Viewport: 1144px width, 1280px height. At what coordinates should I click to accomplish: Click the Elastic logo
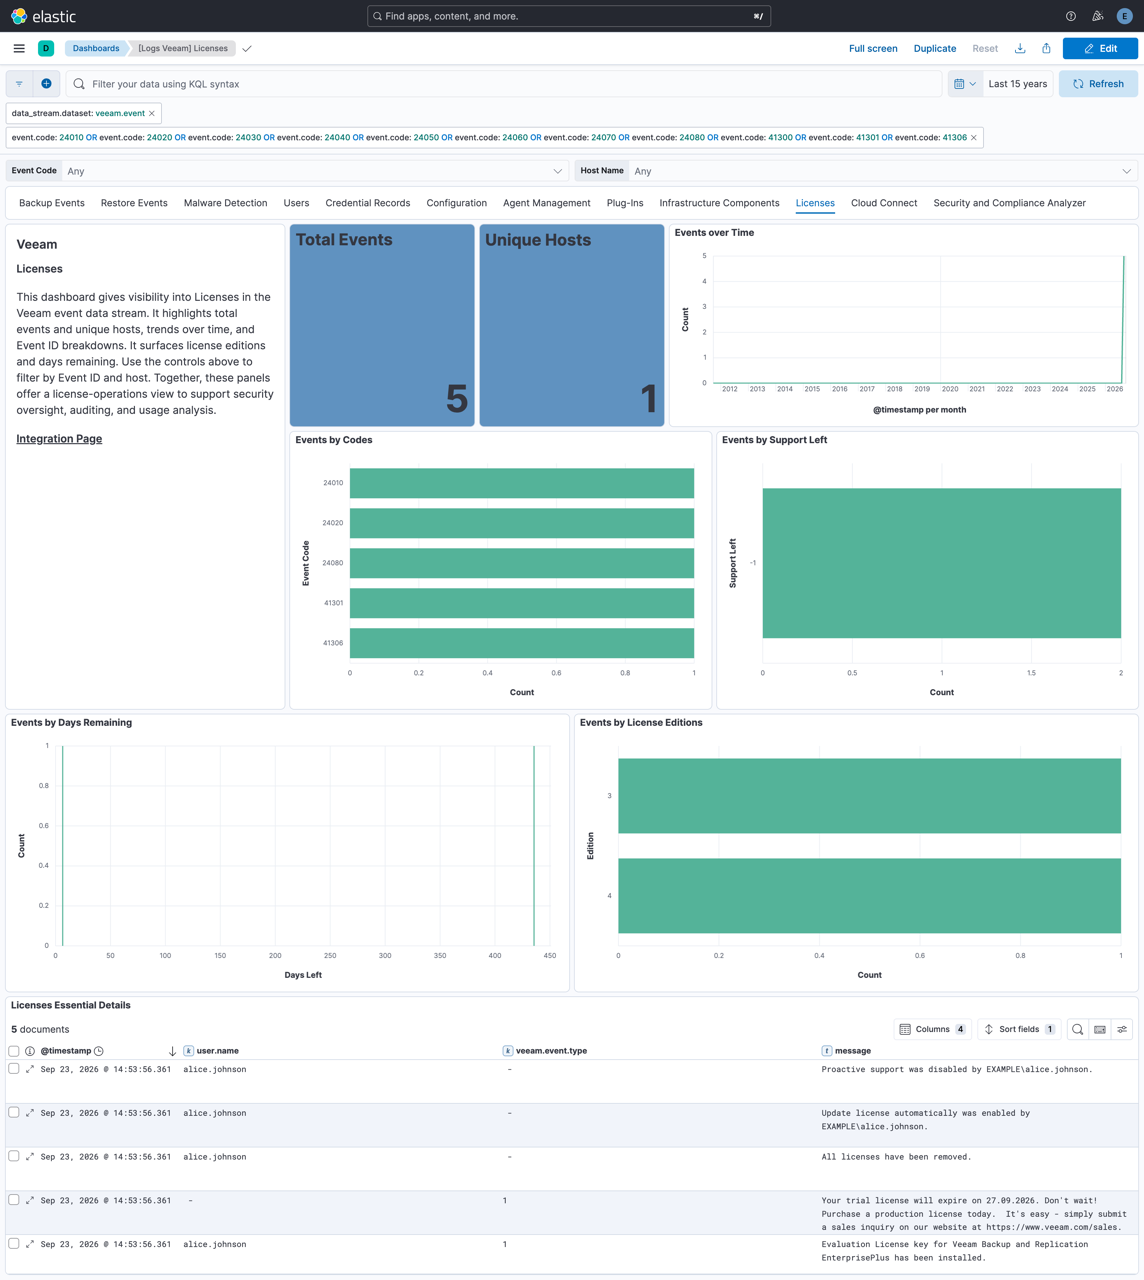point(43,16)
